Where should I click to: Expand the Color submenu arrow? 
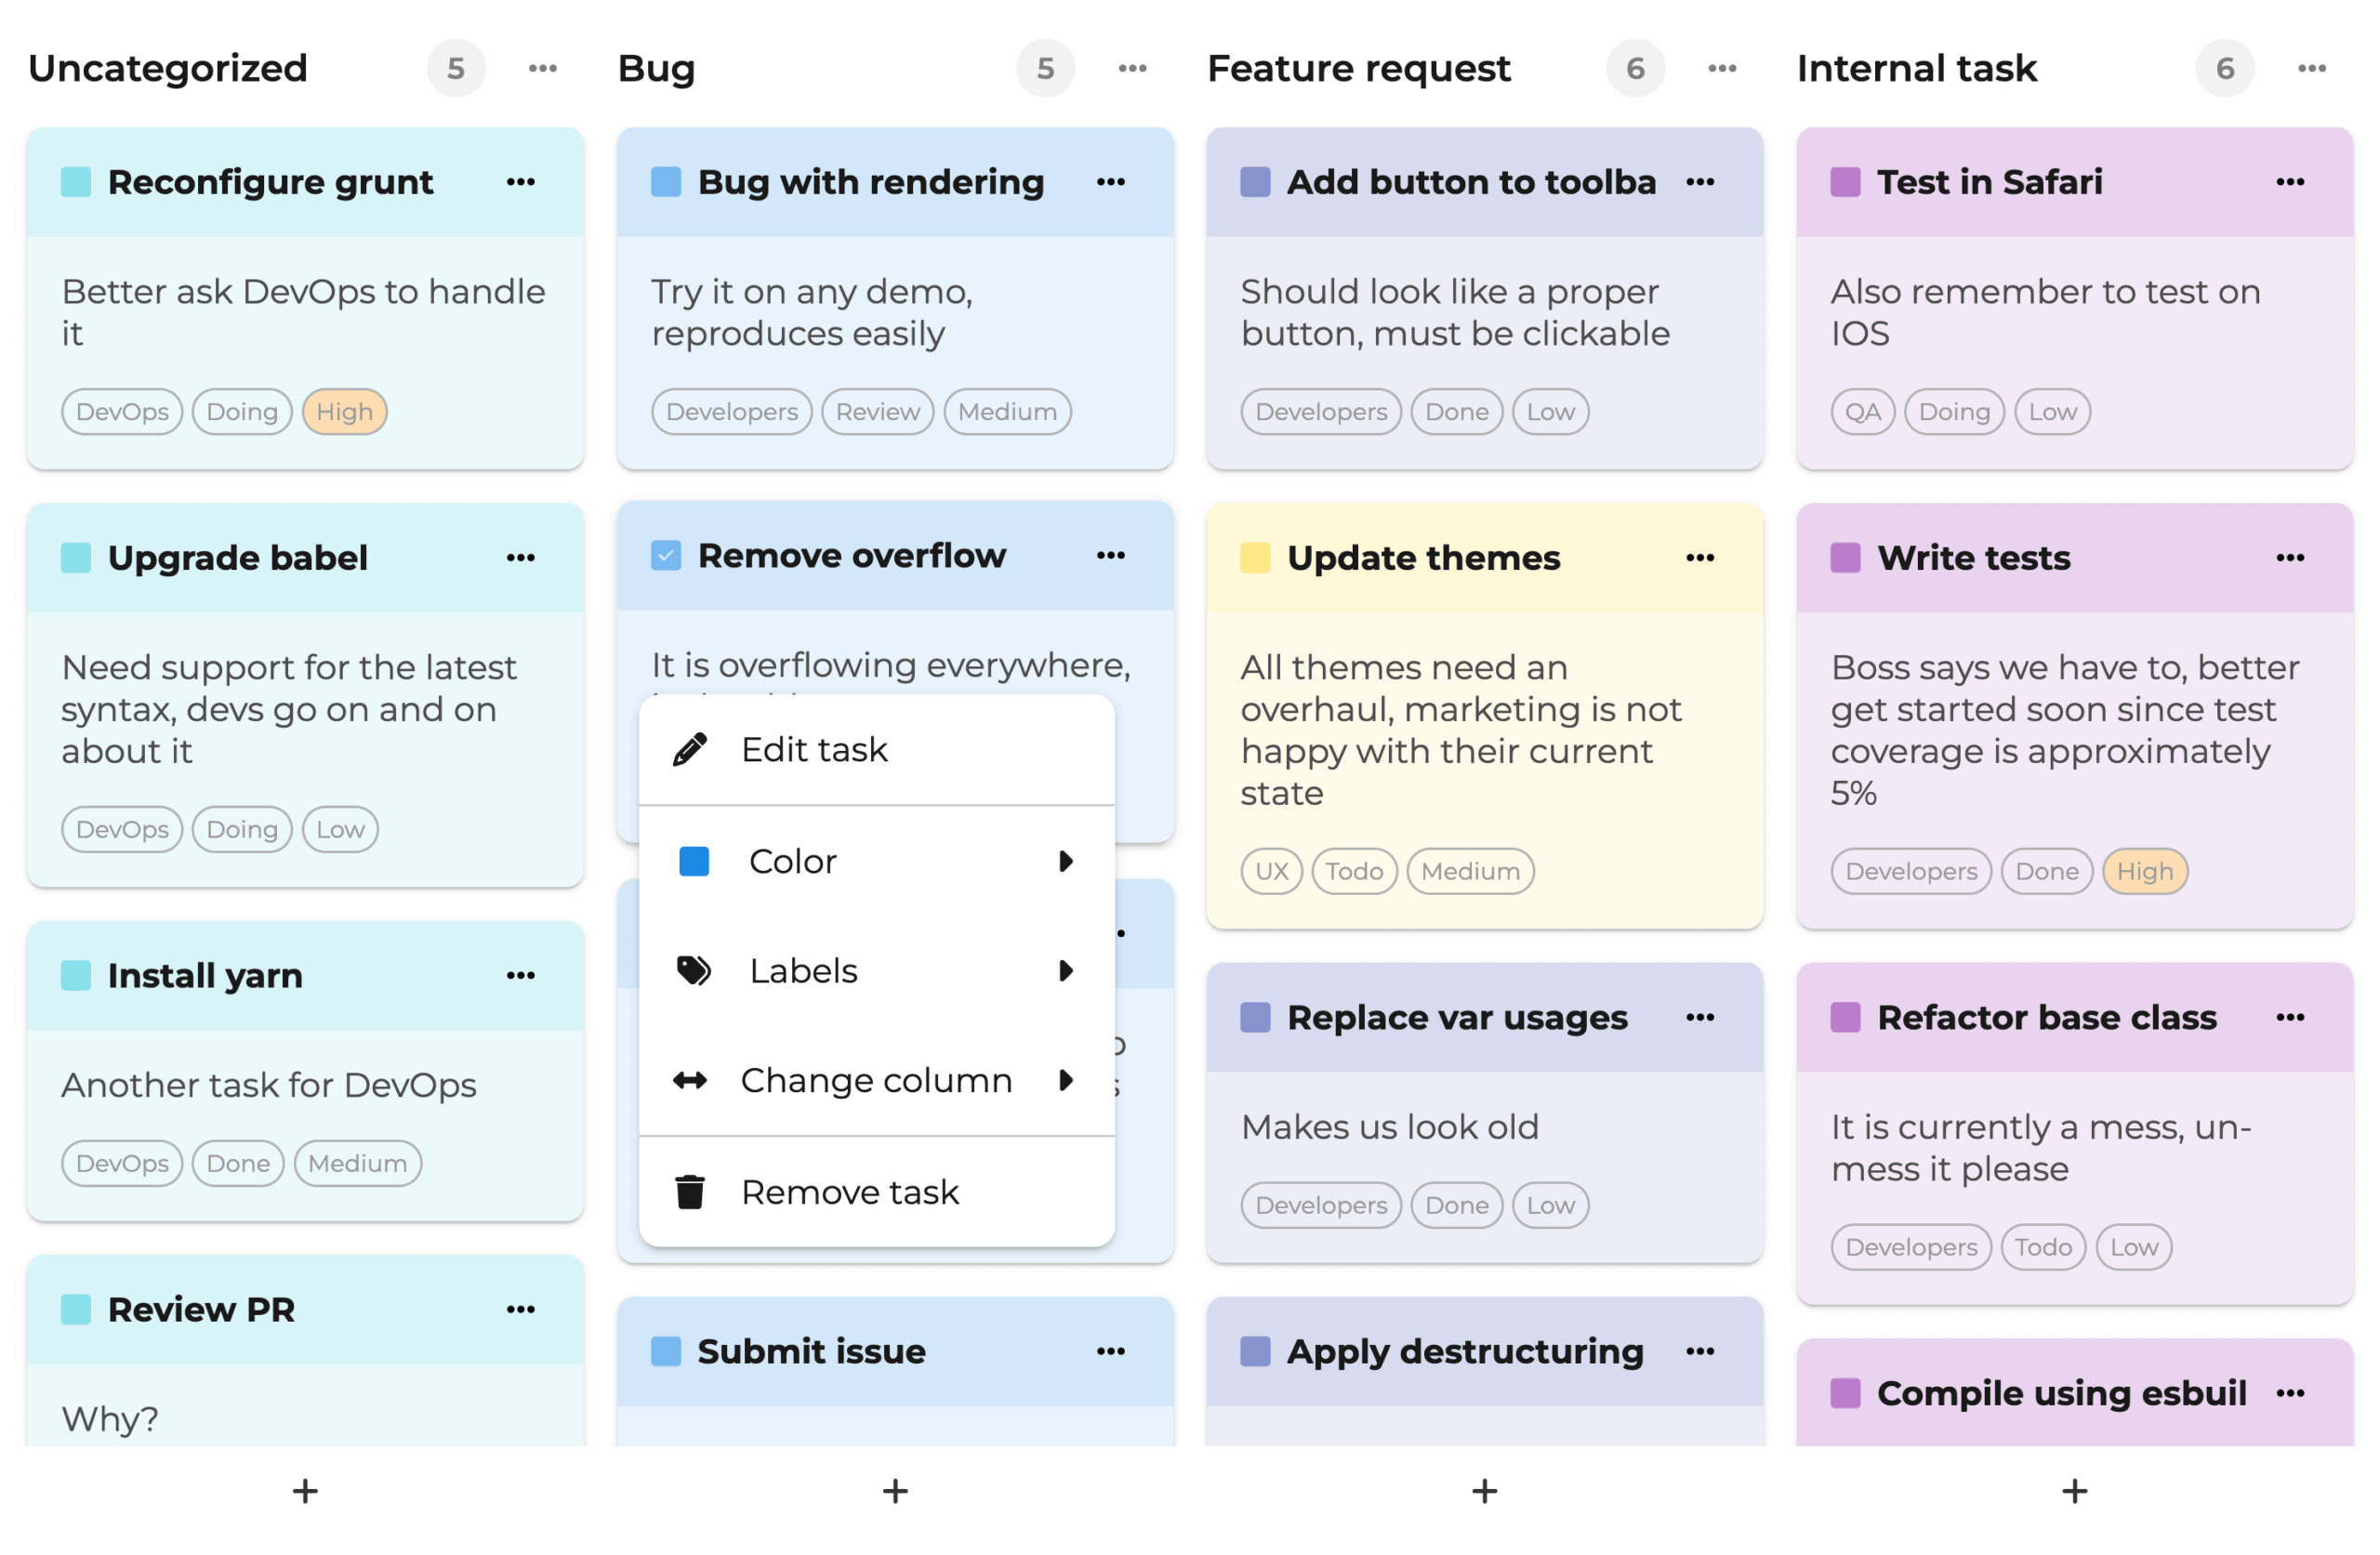pyautogui.click(x=1066, y=861)
